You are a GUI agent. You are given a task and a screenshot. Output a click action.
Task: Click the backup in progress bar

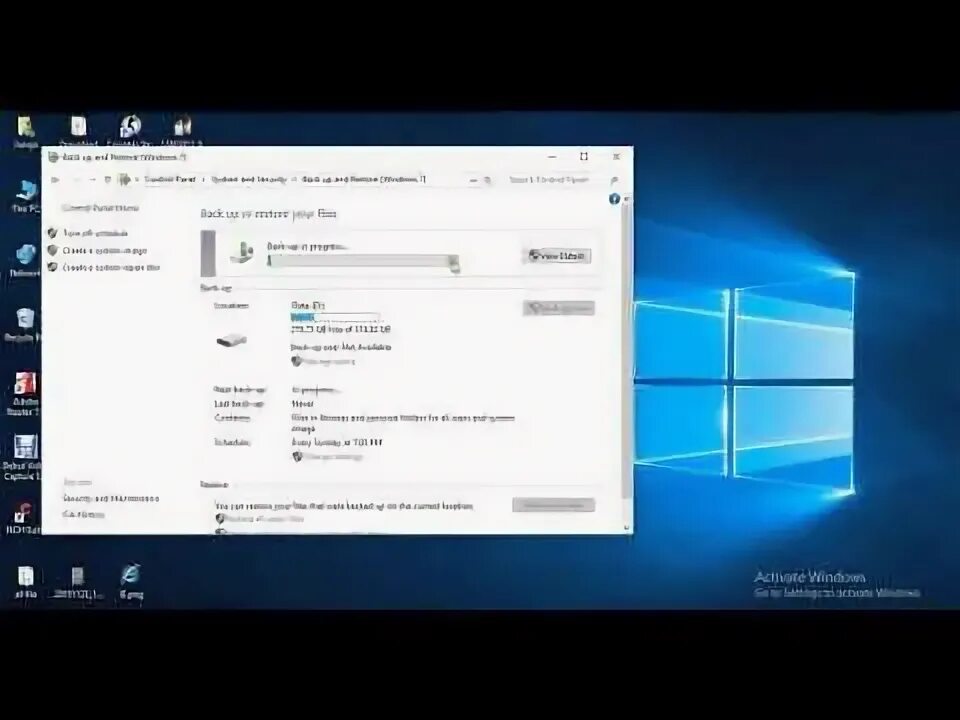pyautogui.click(x=363, y=261)
